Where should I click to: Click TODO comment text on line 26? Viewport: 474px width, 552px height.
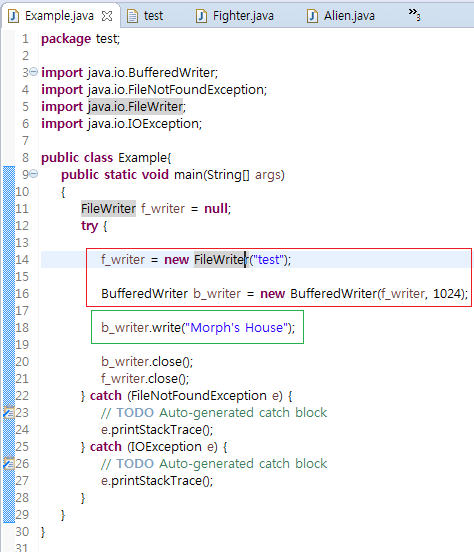point(214,464)
